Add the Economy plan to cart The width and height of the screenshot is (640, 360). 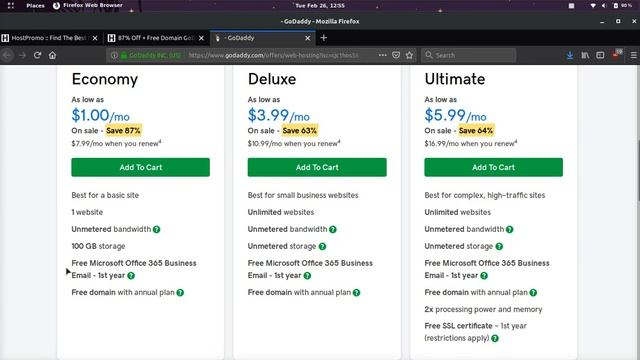[140, 167]
